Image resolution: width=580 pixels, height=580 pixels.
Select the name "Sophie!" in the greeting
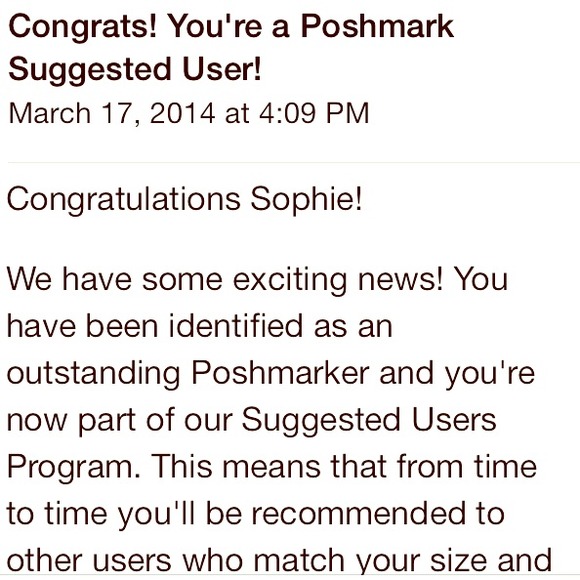(306, 199)
